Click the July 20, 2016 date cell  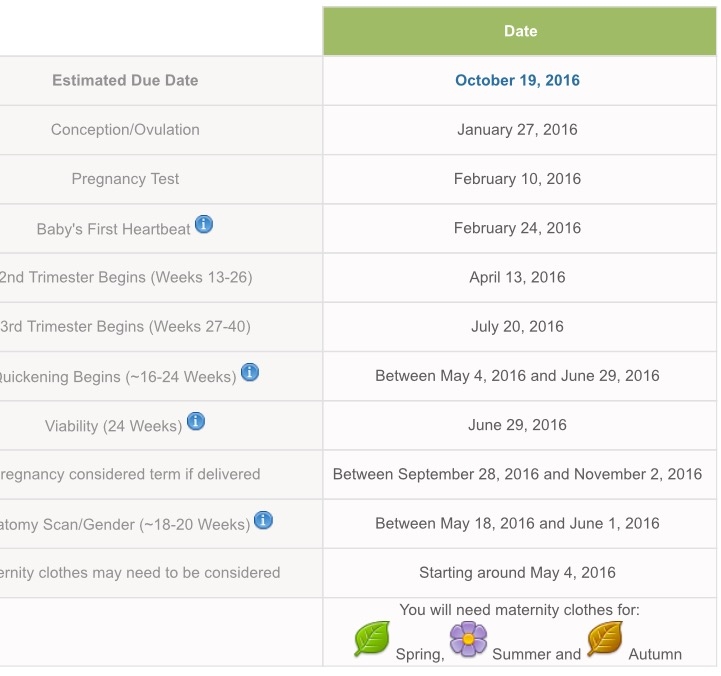point(517,327)
